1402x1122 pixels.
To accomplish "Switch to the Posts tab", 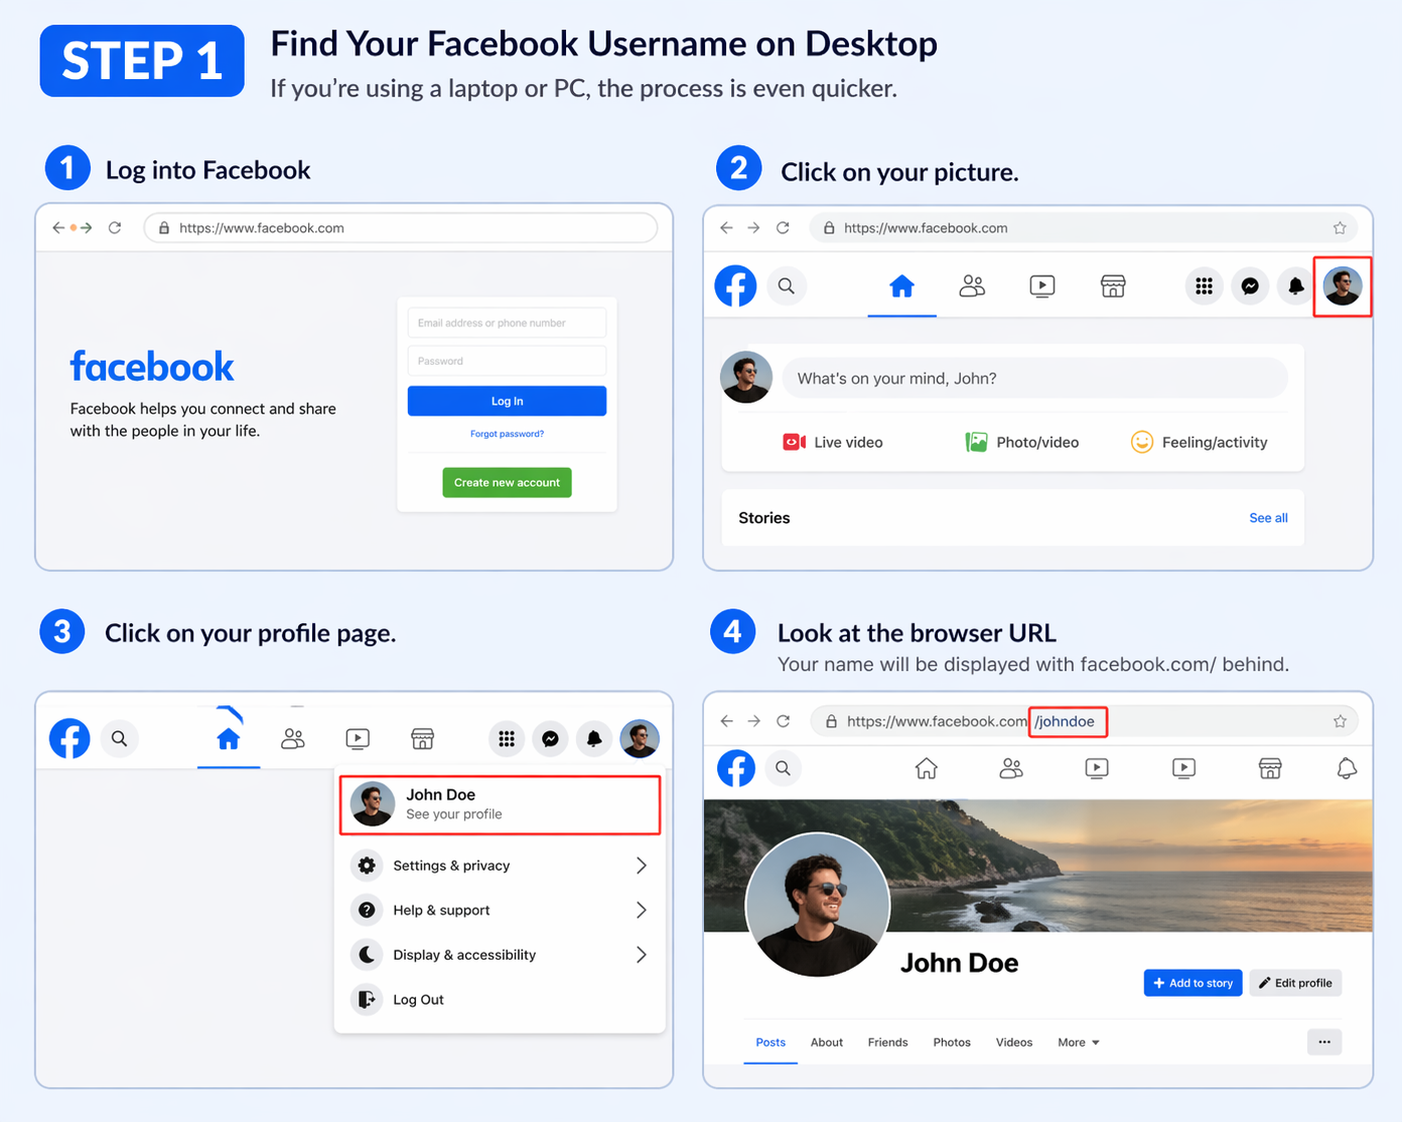I will (771, 1042).
